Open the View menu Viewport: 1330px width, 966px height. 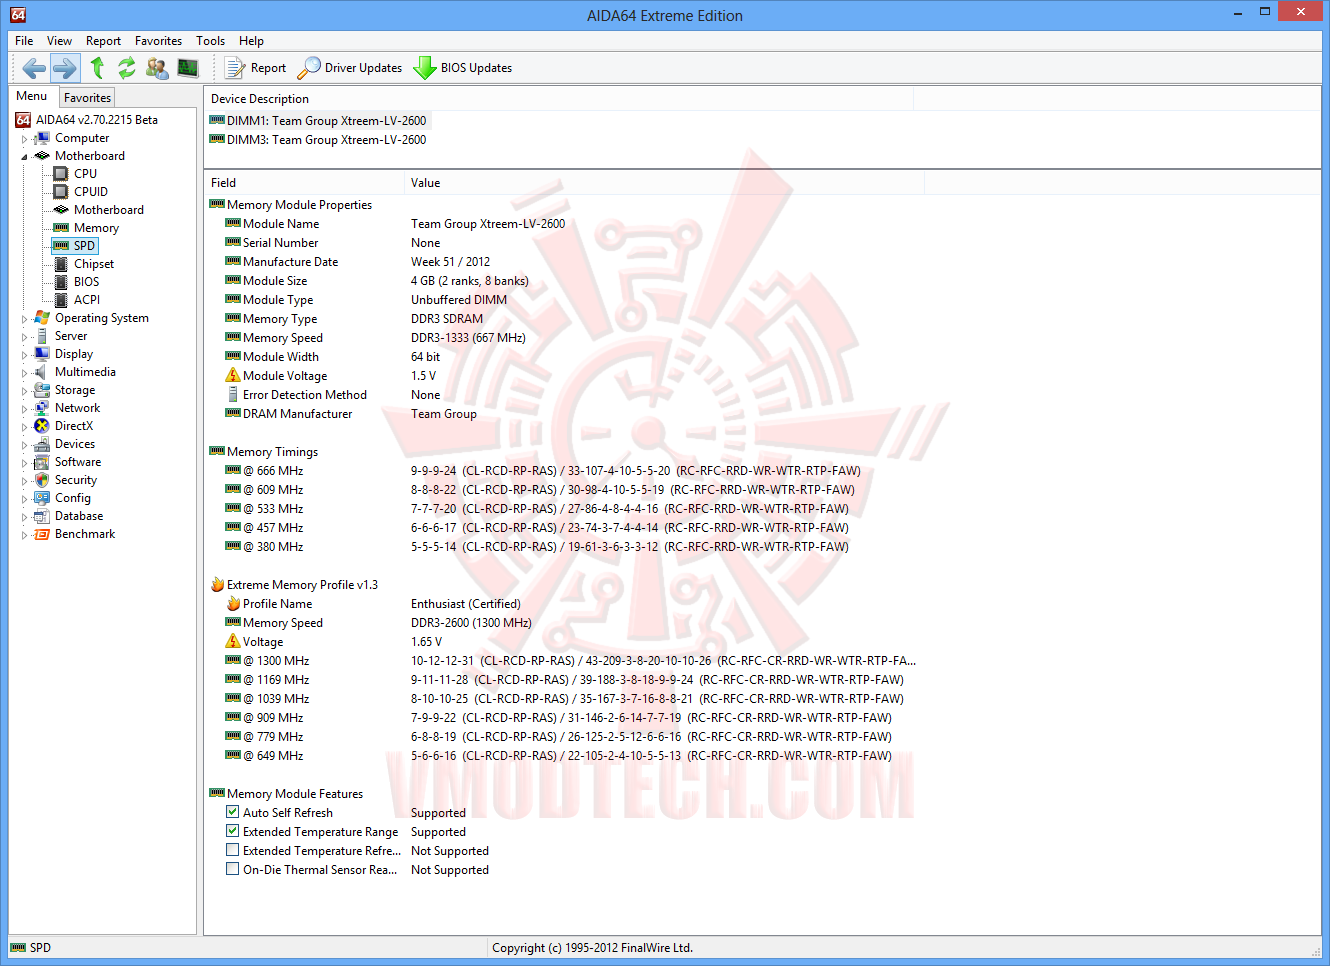pyautogui.click(x=59, y=41)
